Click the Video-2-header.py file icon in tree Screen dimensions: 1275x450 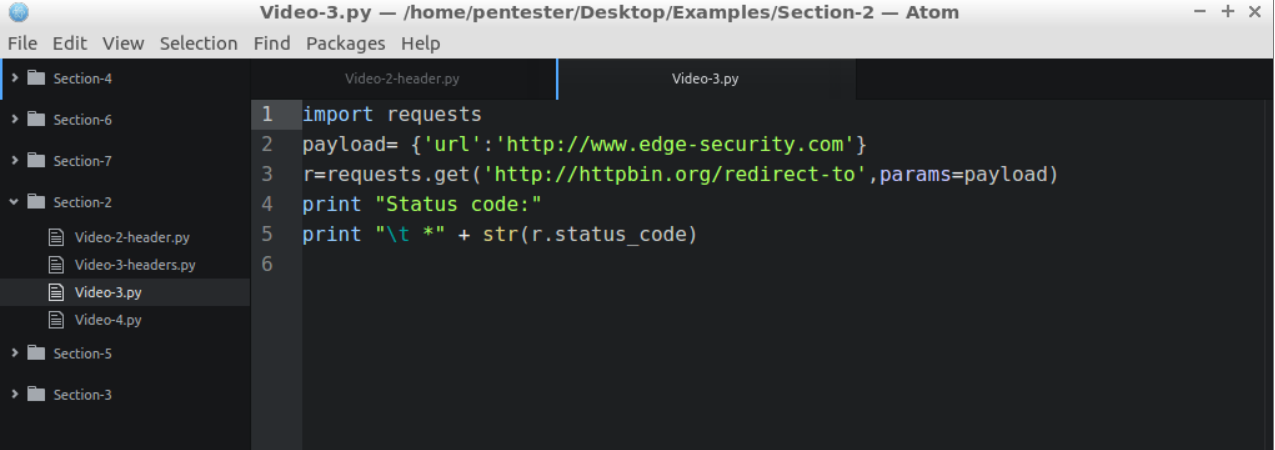(57, 237)
